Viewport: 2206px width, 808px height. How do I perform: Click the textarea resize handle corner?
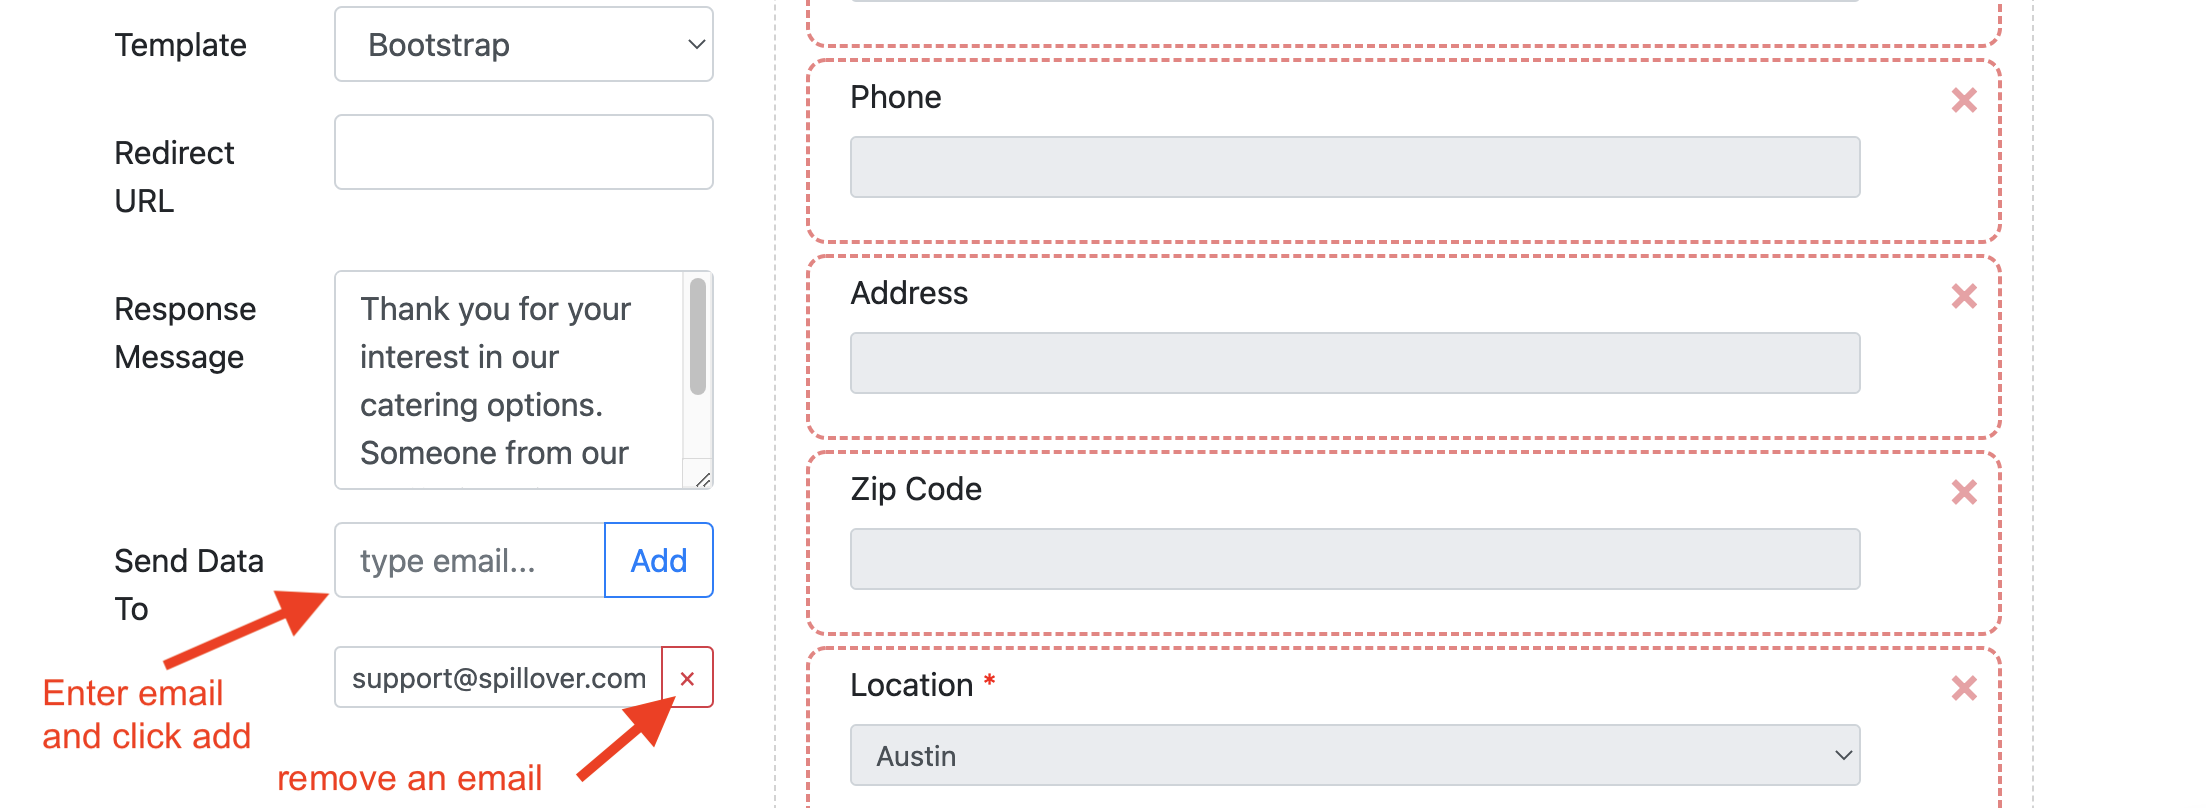click(x=702, y=479)
